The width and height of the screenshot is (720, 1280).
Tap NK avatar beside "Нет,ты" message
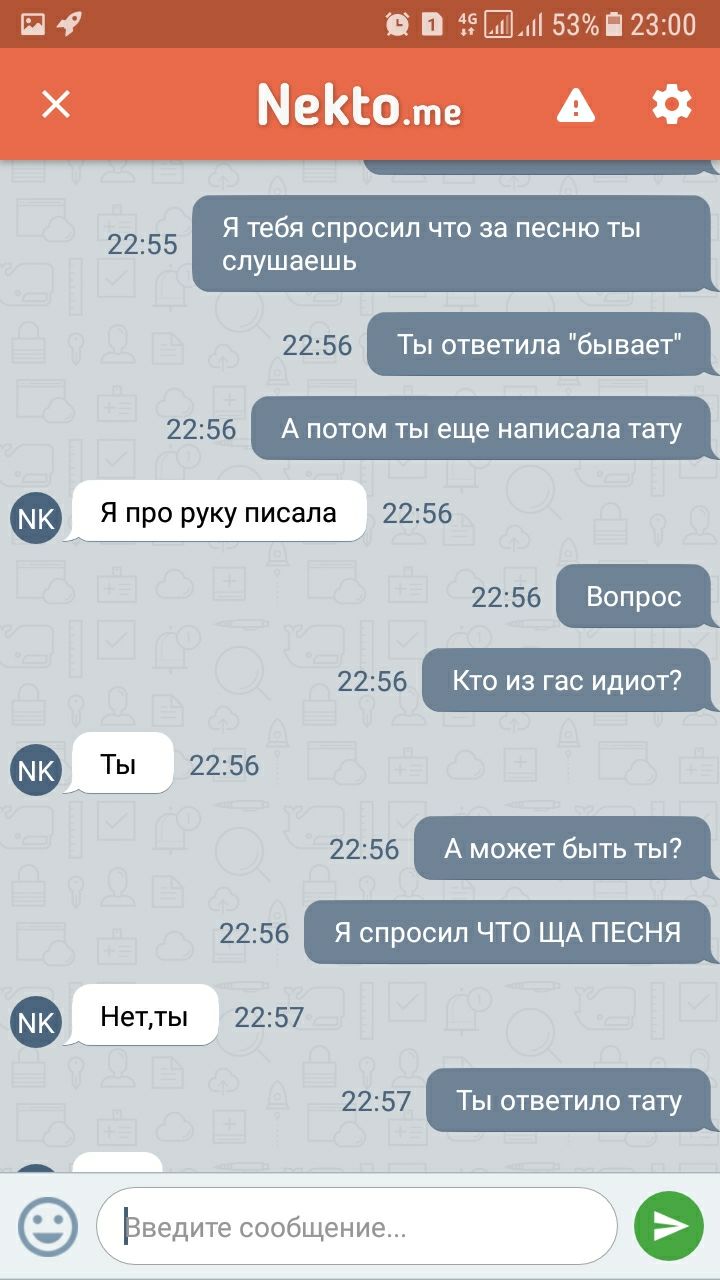click(x=36, y=1022)
